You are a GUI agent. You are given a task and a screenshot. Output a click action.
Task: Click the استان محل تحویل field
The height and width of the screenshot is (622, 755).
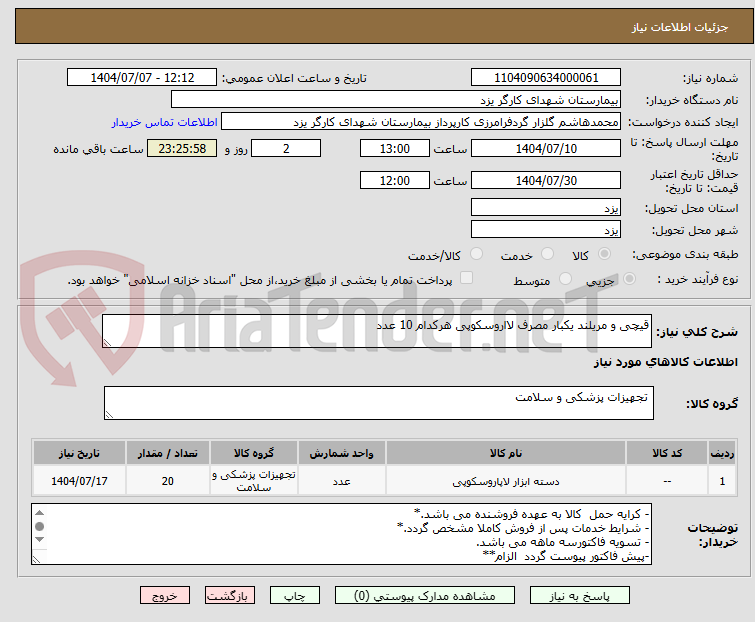[x=546, y=207]
